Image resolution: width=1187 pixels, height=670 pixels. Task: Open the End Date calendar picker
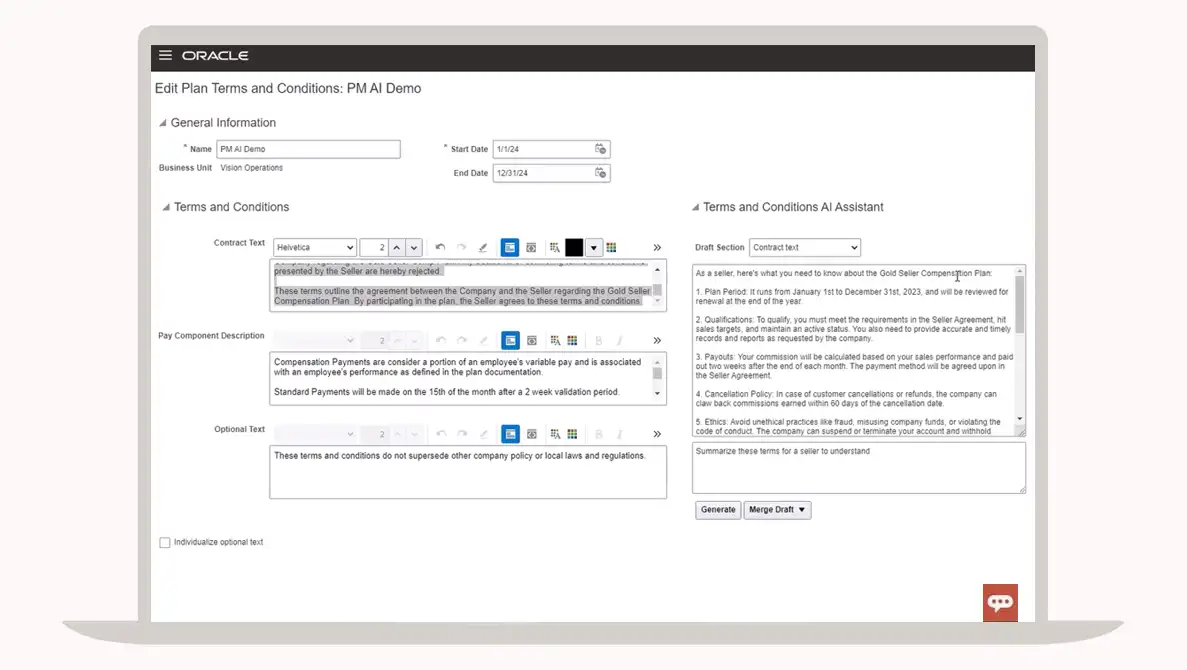(x=601, y=173)
